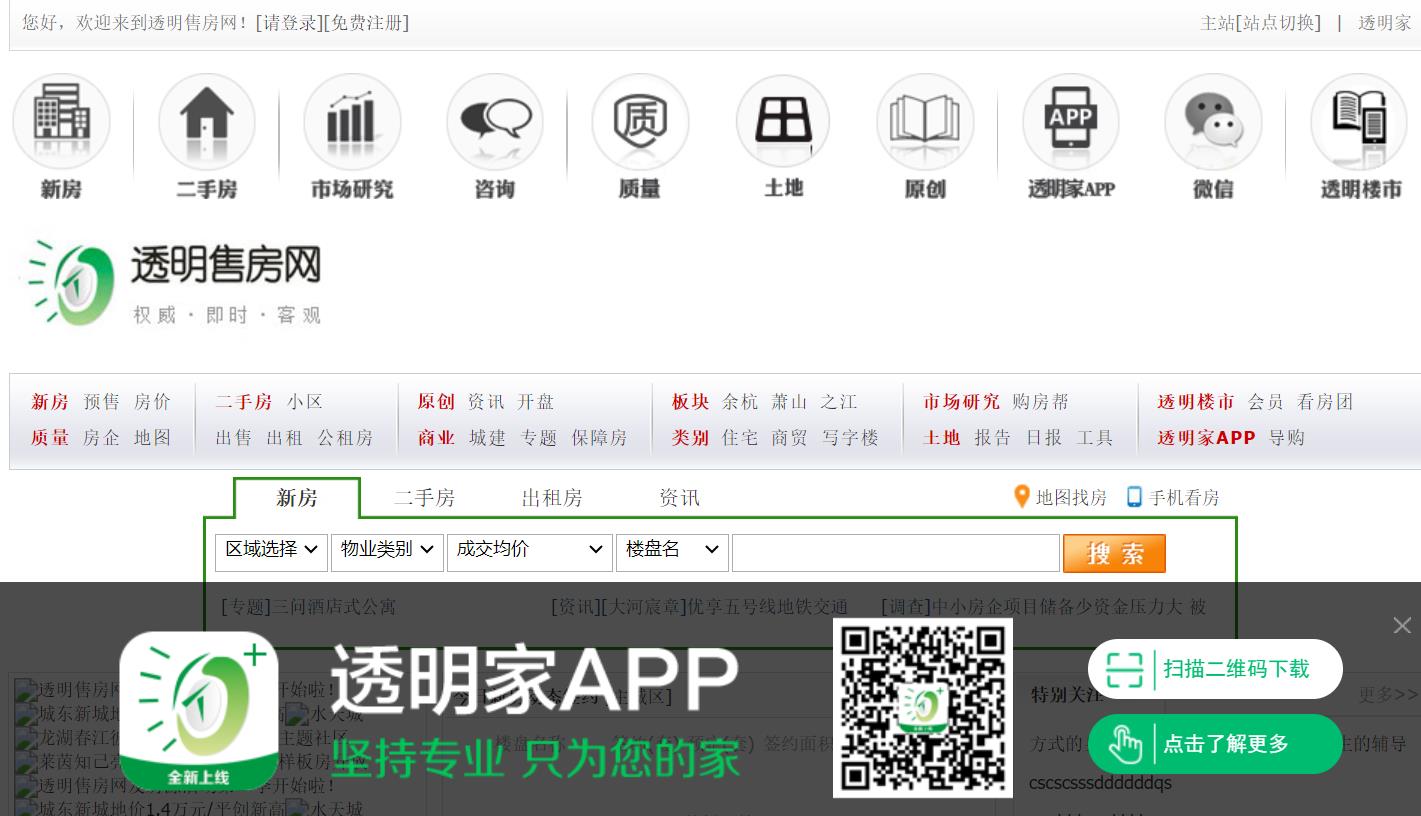Select the 二手房 search tab
Screen dimensions: 1421x816
coord(424,498)
